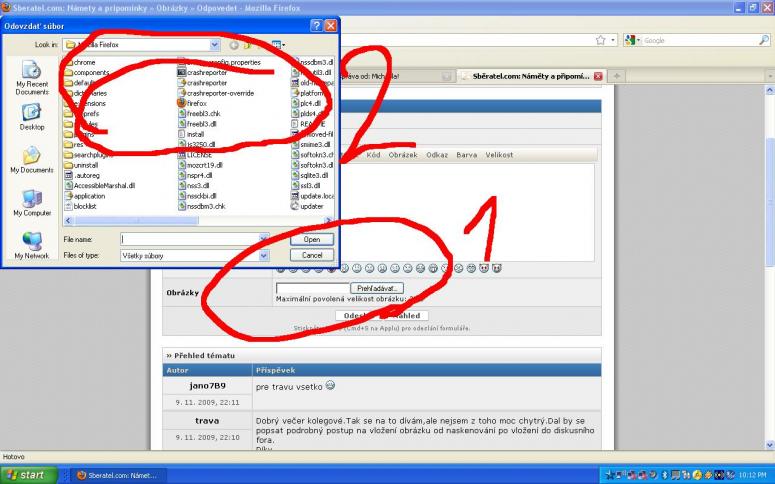Open the list-all-tabs dropdown in Firefox

tap(770, 76)
